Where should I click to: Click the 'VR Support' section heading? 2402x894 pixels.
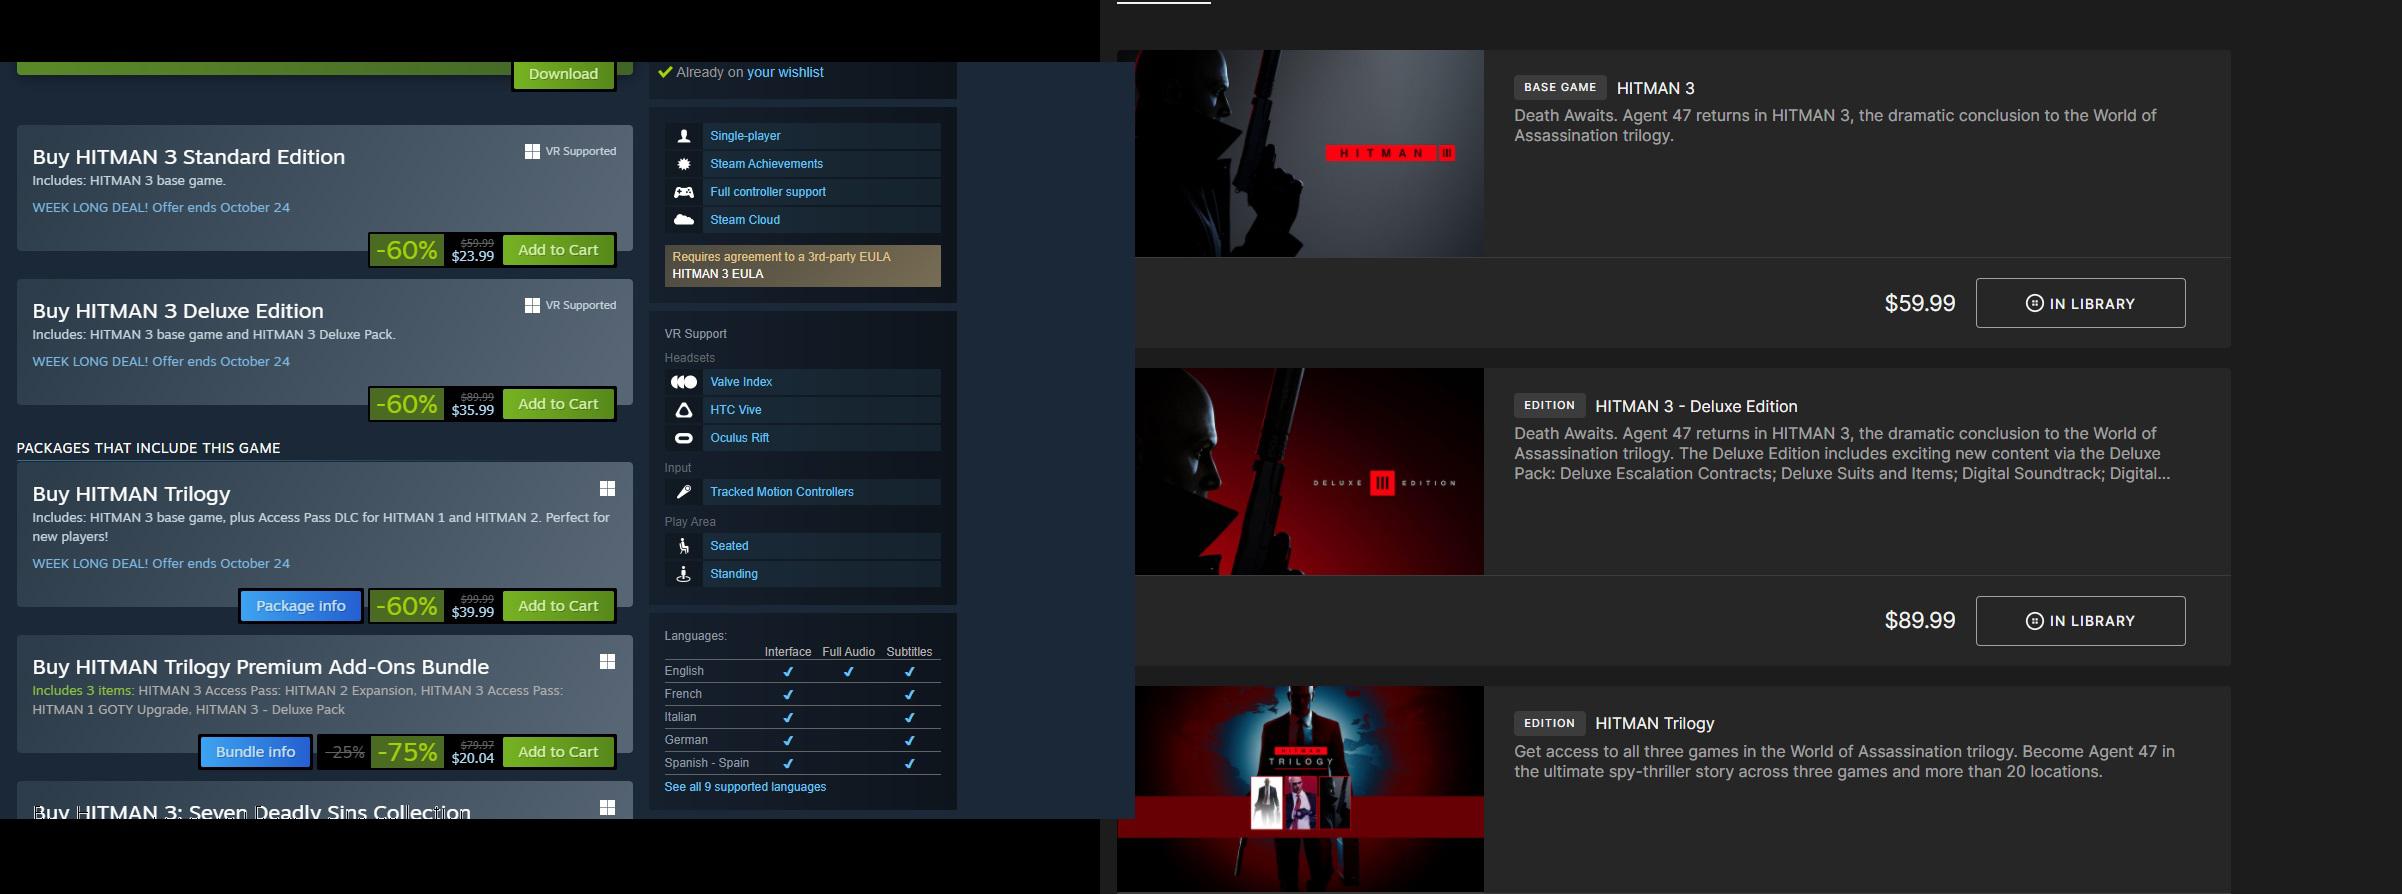click(x=695, y=334)
